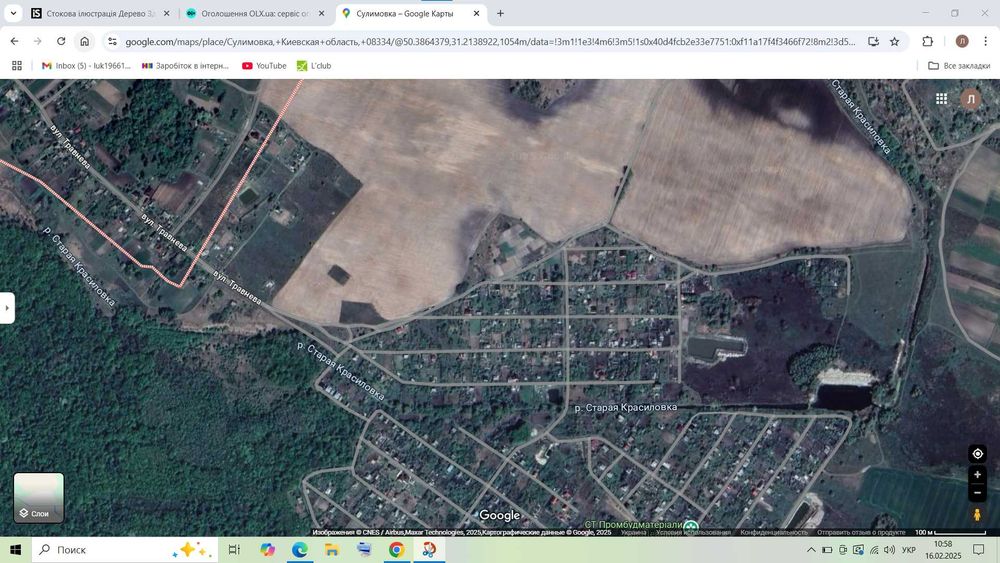
Task: Open the Все закладки folder
Action: pos(959,66)
